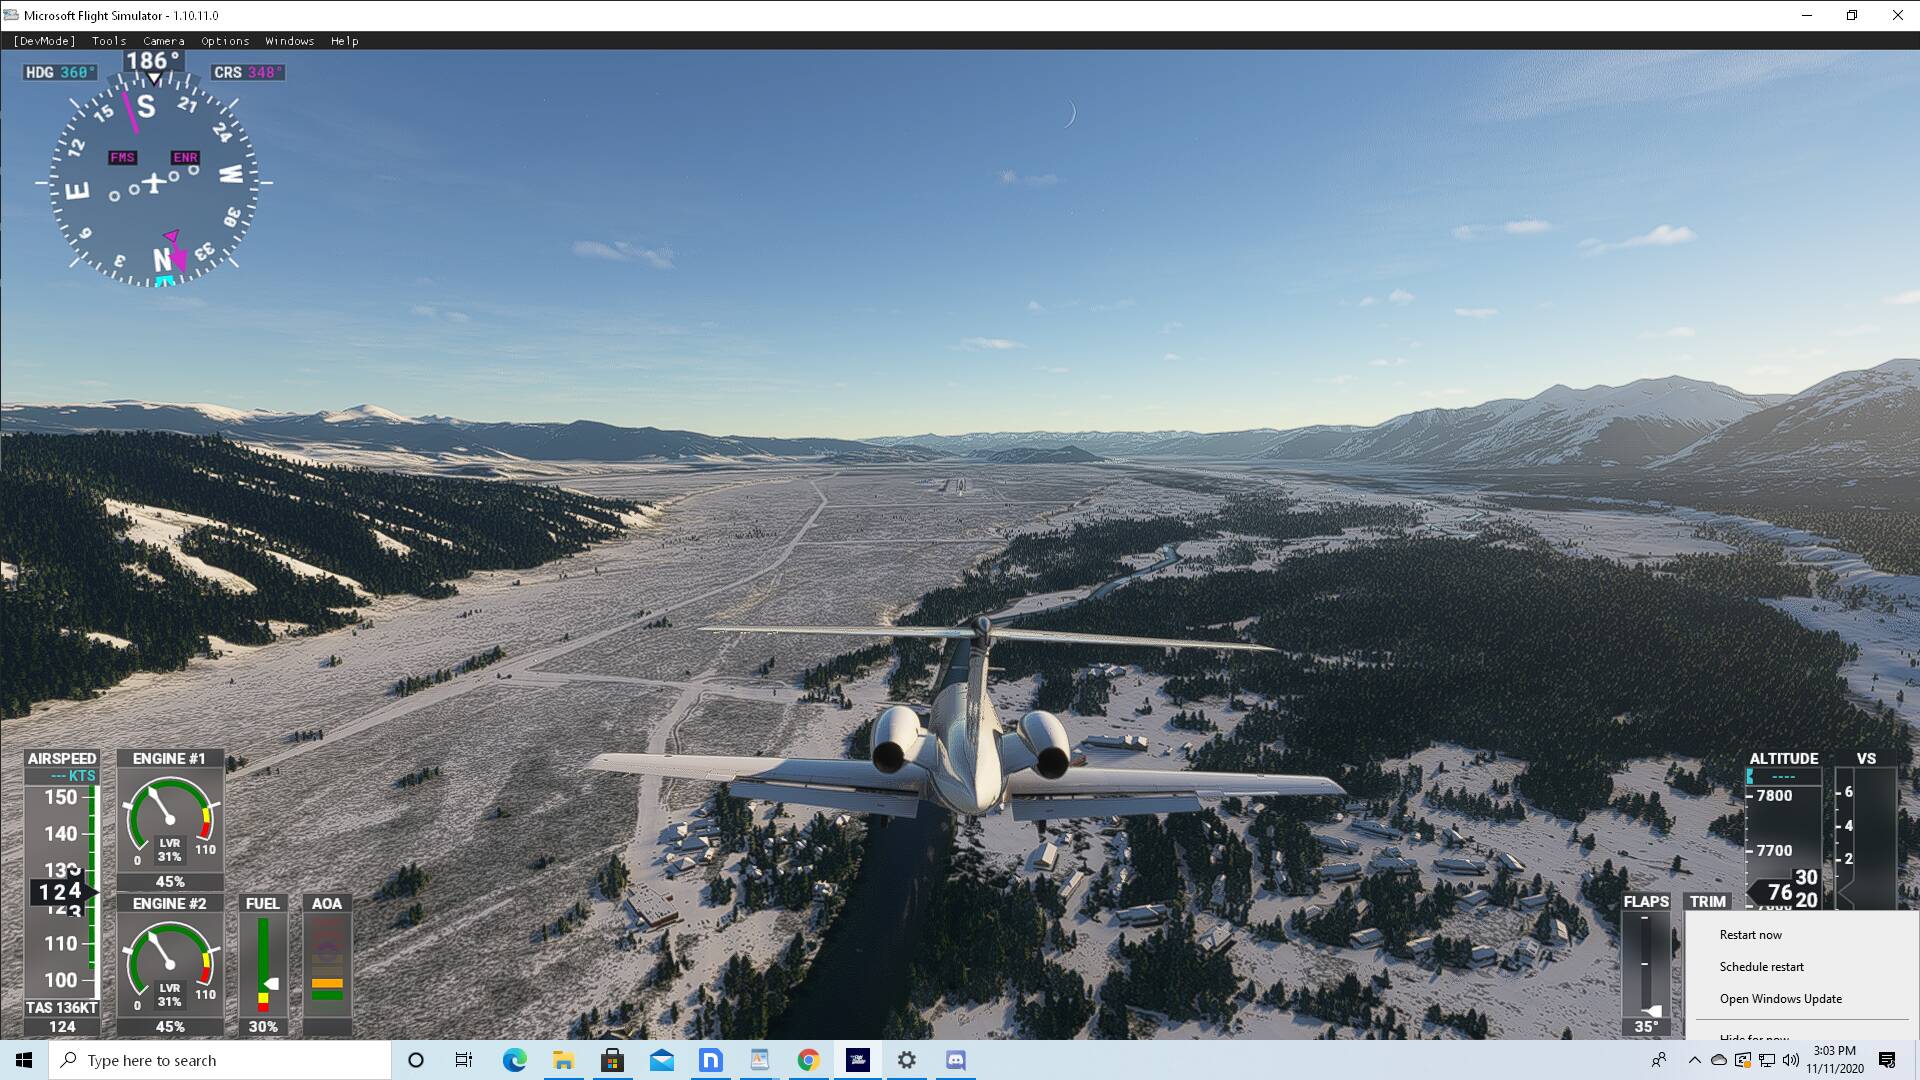Select Open Windows Update entry
Image resolution: width=1920 pixels, height=1080 pixels.
coord(1780,999)
